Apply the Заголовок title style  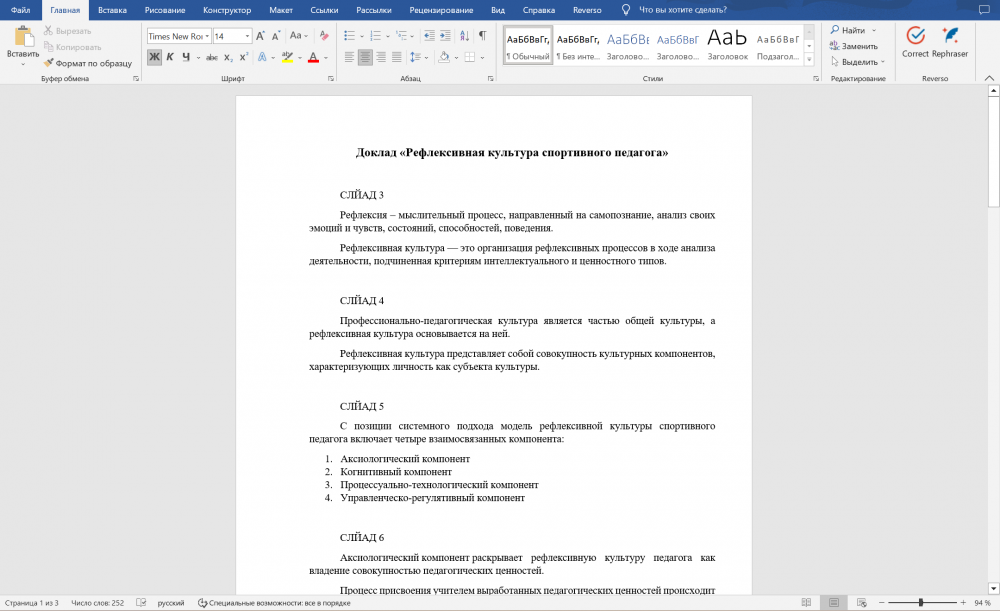(x=727, y=45)
